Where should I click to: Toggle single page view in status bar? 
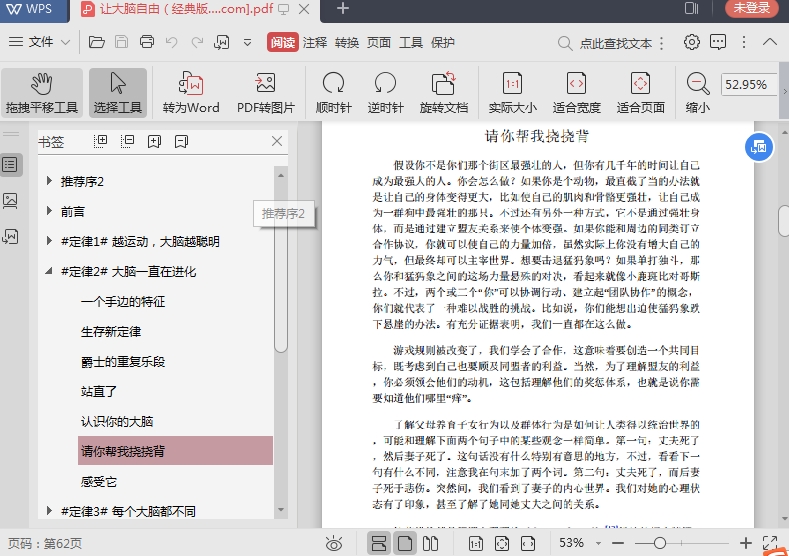click(x=405, y=543)
